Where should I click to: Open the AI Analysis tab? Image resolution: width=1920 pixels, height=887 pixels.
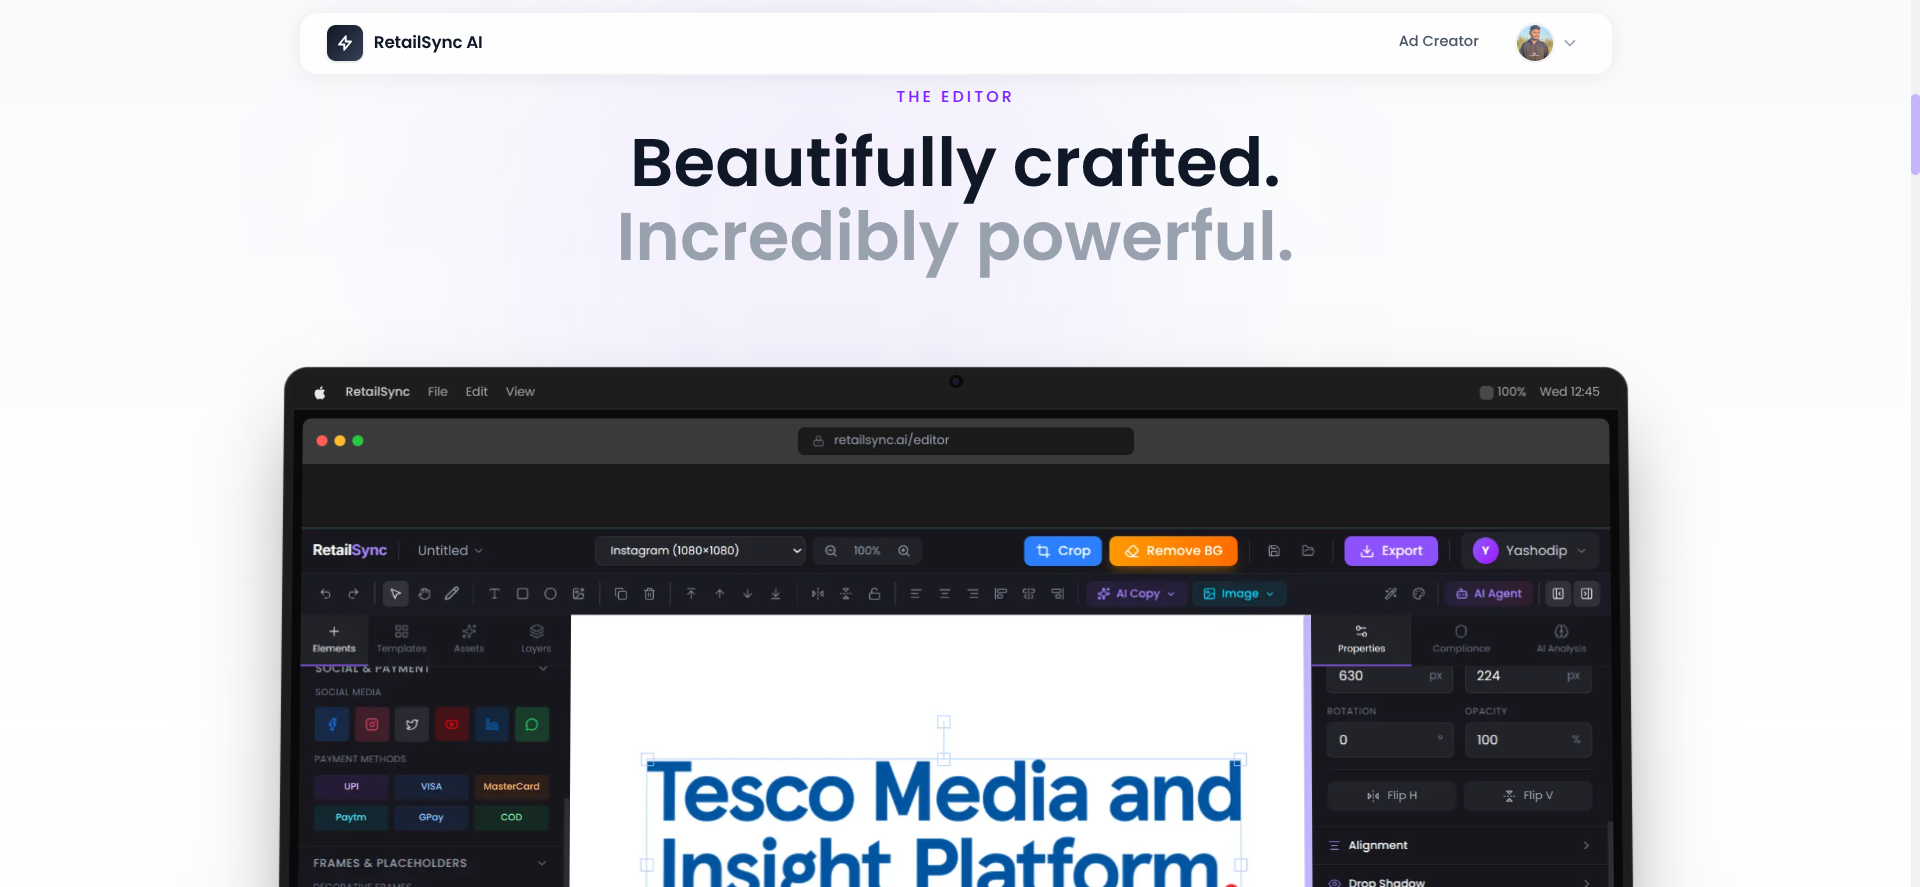(1561, 639)
